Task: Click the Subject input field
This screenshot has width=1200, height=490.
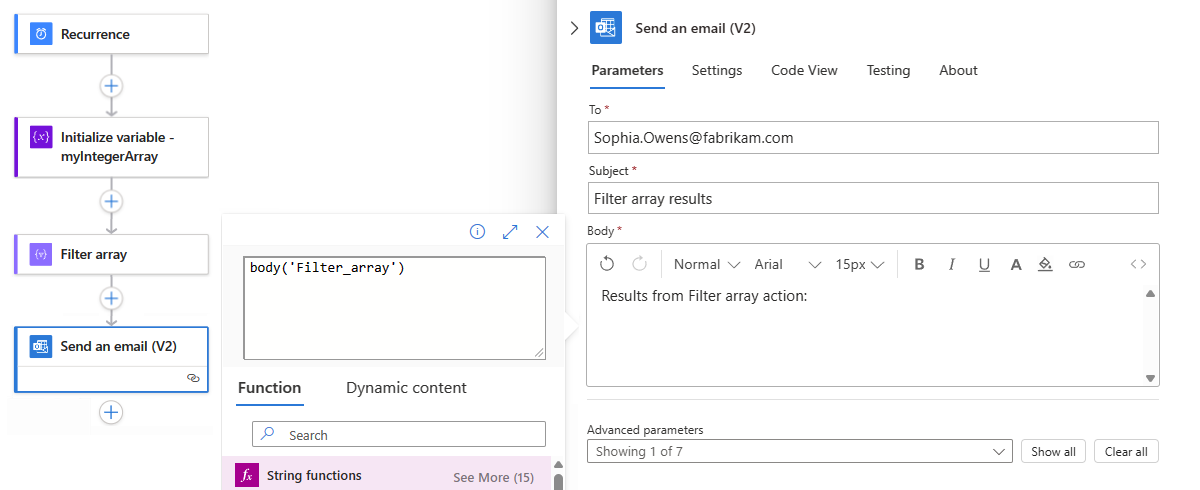Action: (873, 198)
